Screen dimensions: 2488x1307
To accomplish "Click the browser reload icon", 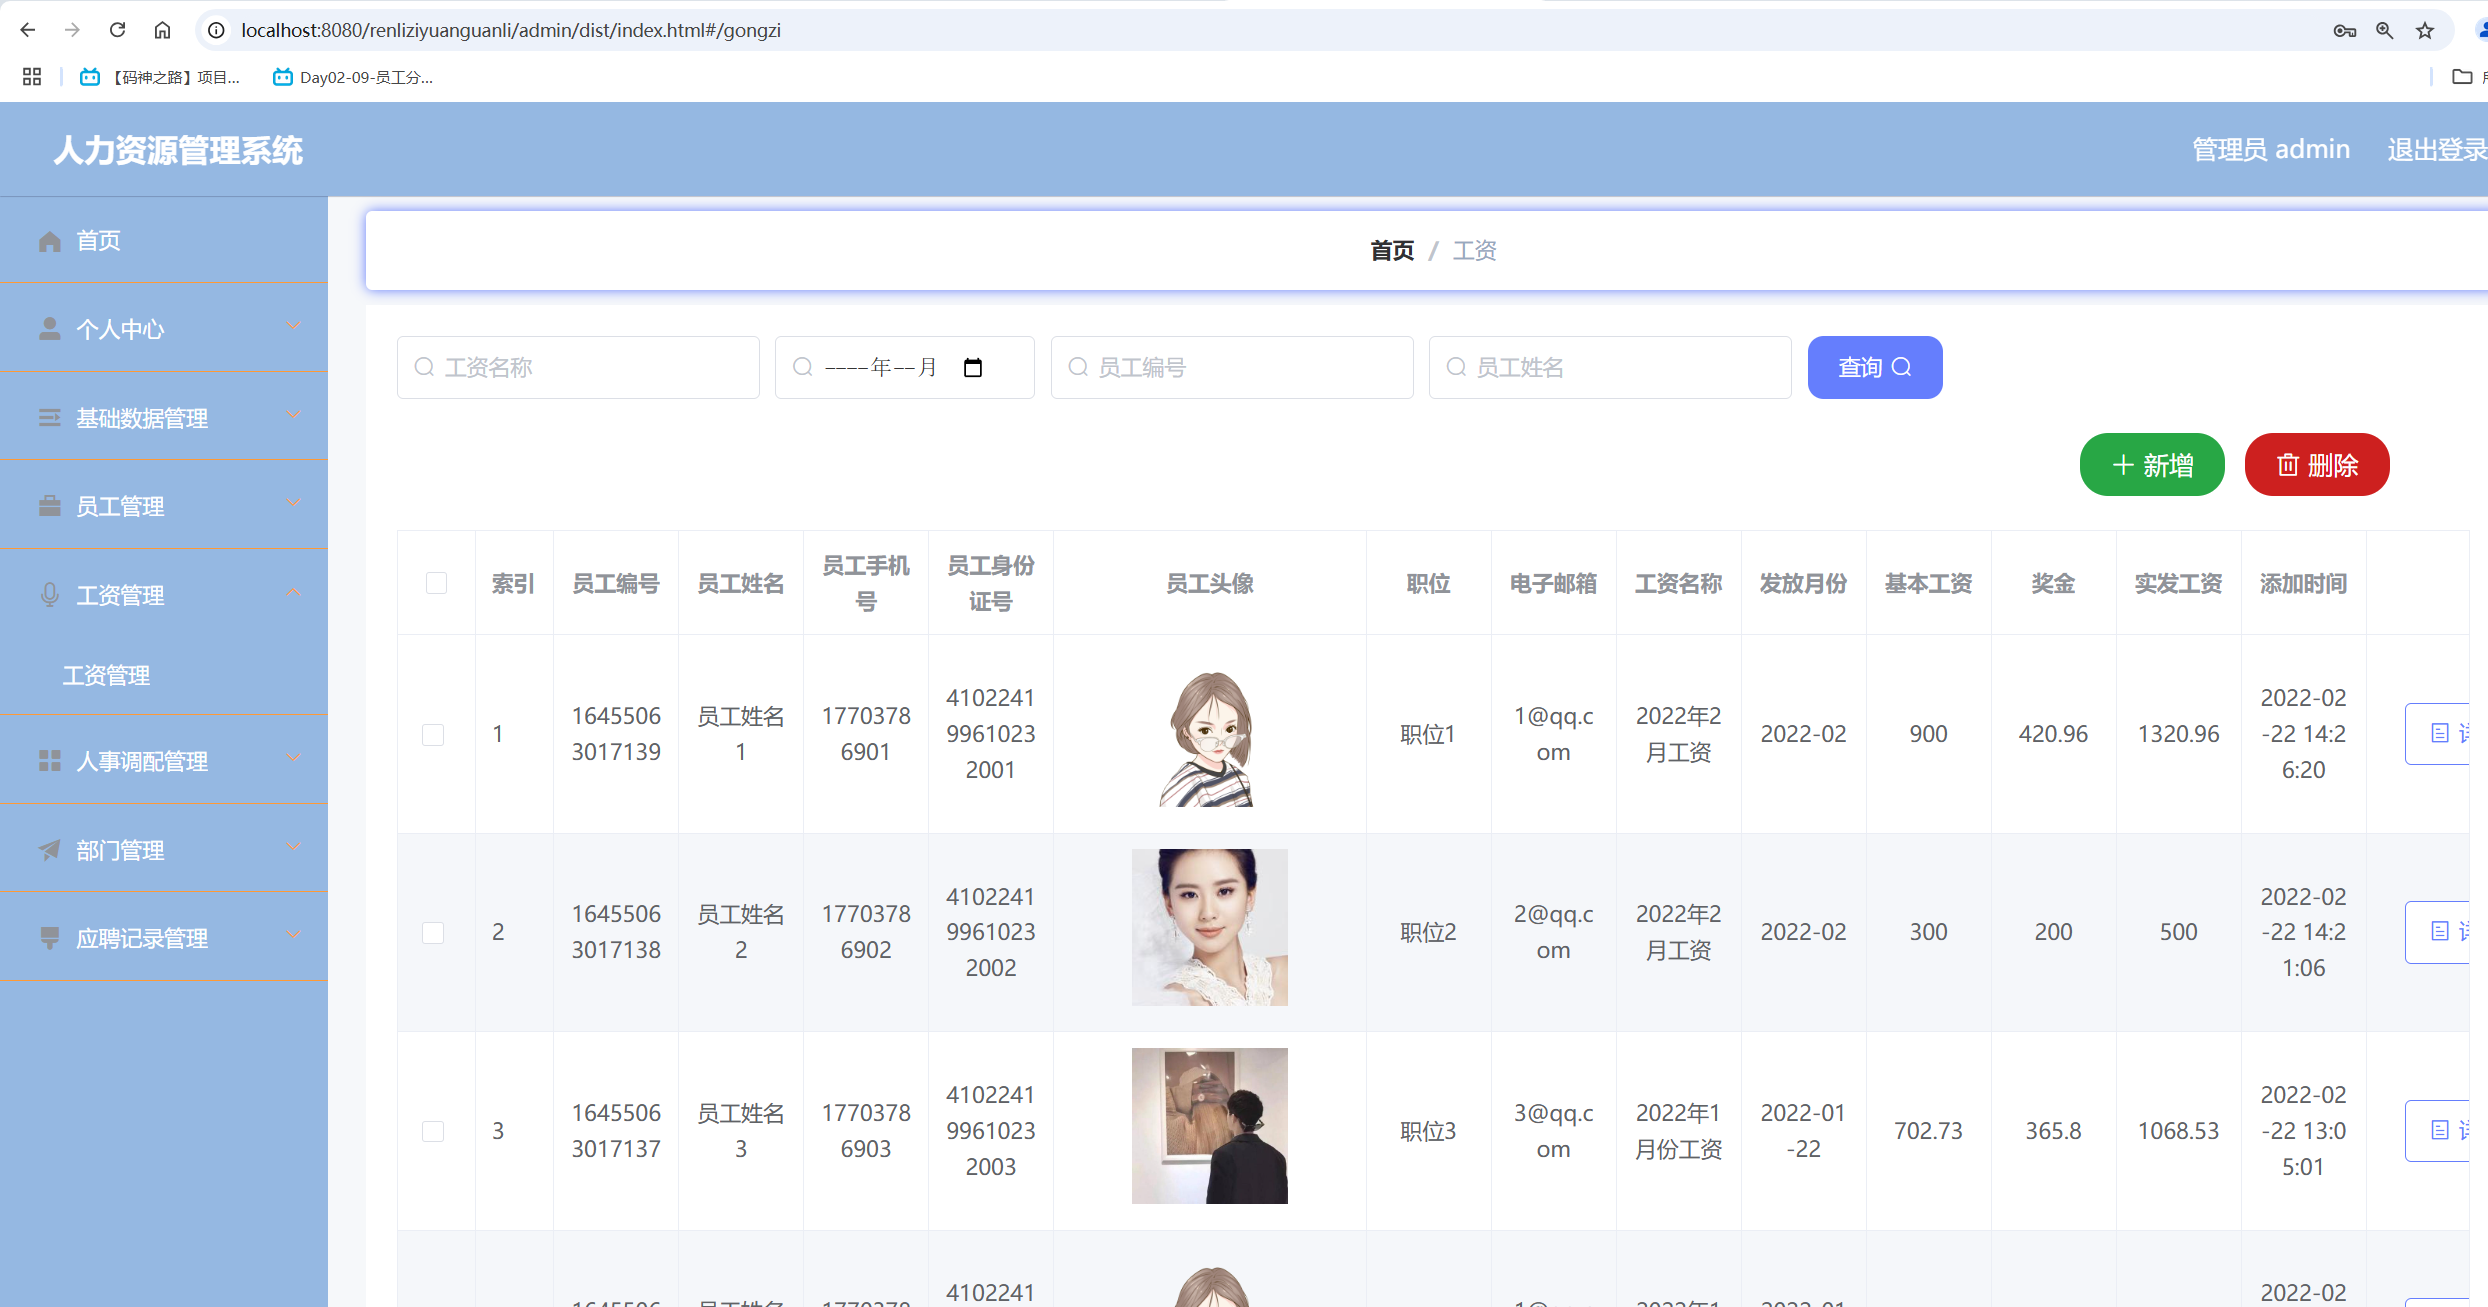I will 117,30.
